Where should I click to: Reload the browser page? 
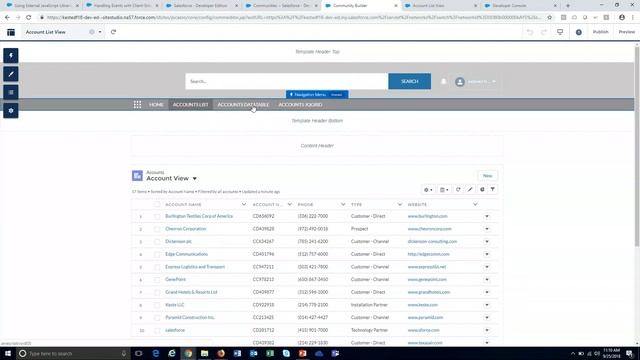click(x=29, y=18)
